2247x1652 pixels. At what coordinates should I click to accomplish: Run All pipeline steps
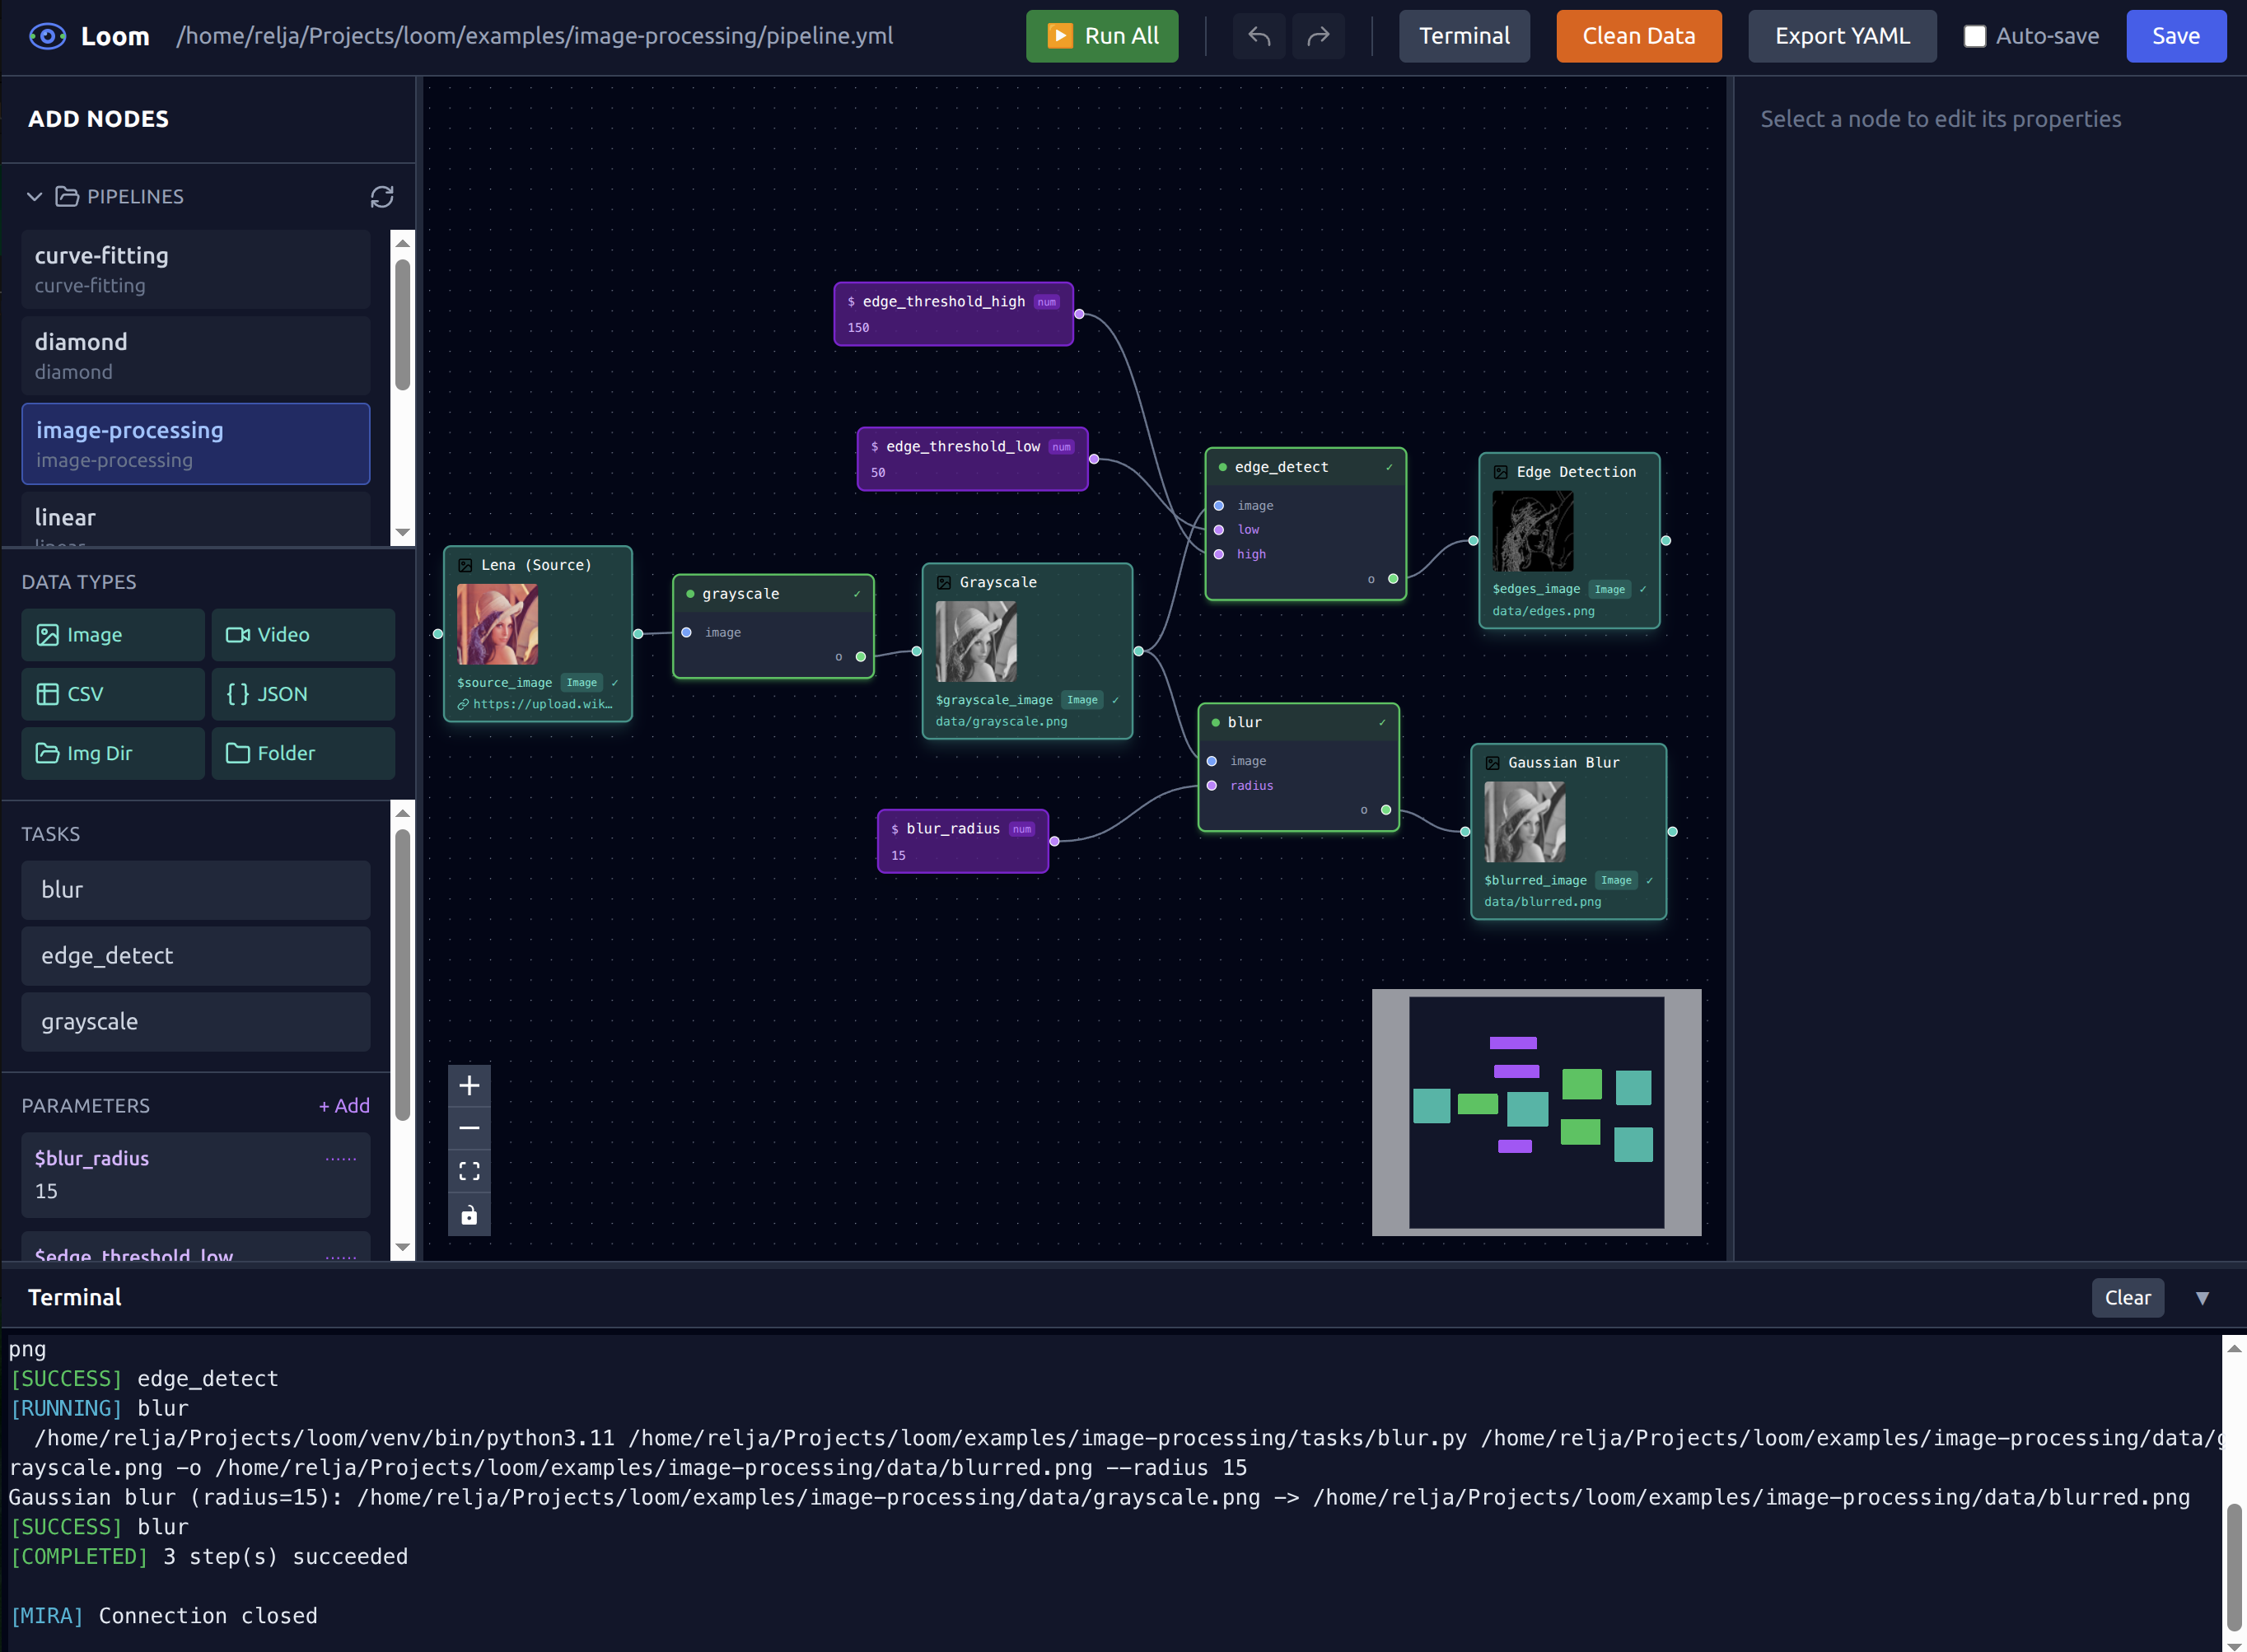click(x=1101, y=36)
